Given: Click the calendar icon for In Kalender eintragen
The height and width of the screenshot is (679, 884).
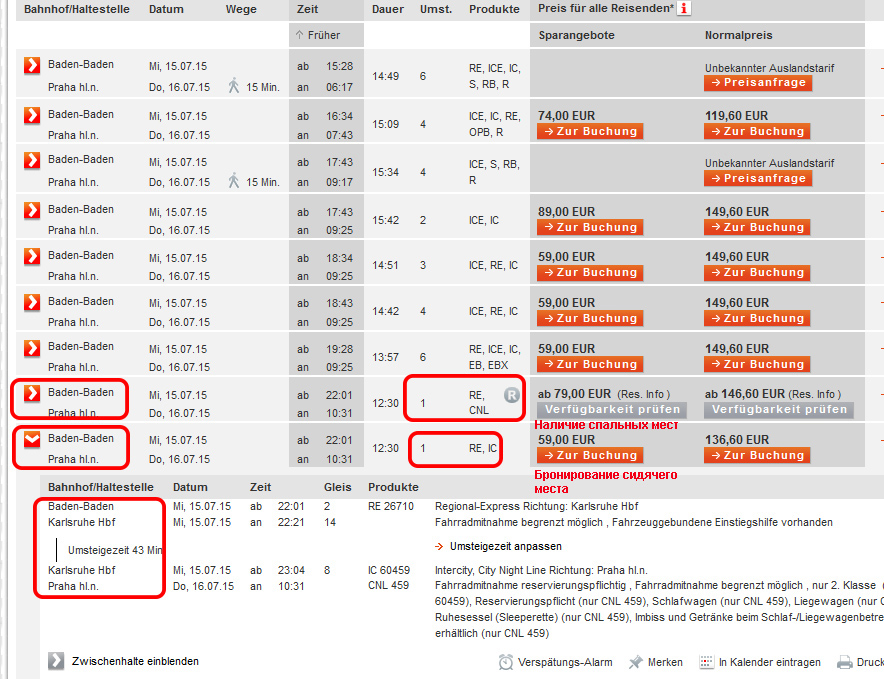Looking at the screenshot, I should (706, 662).
